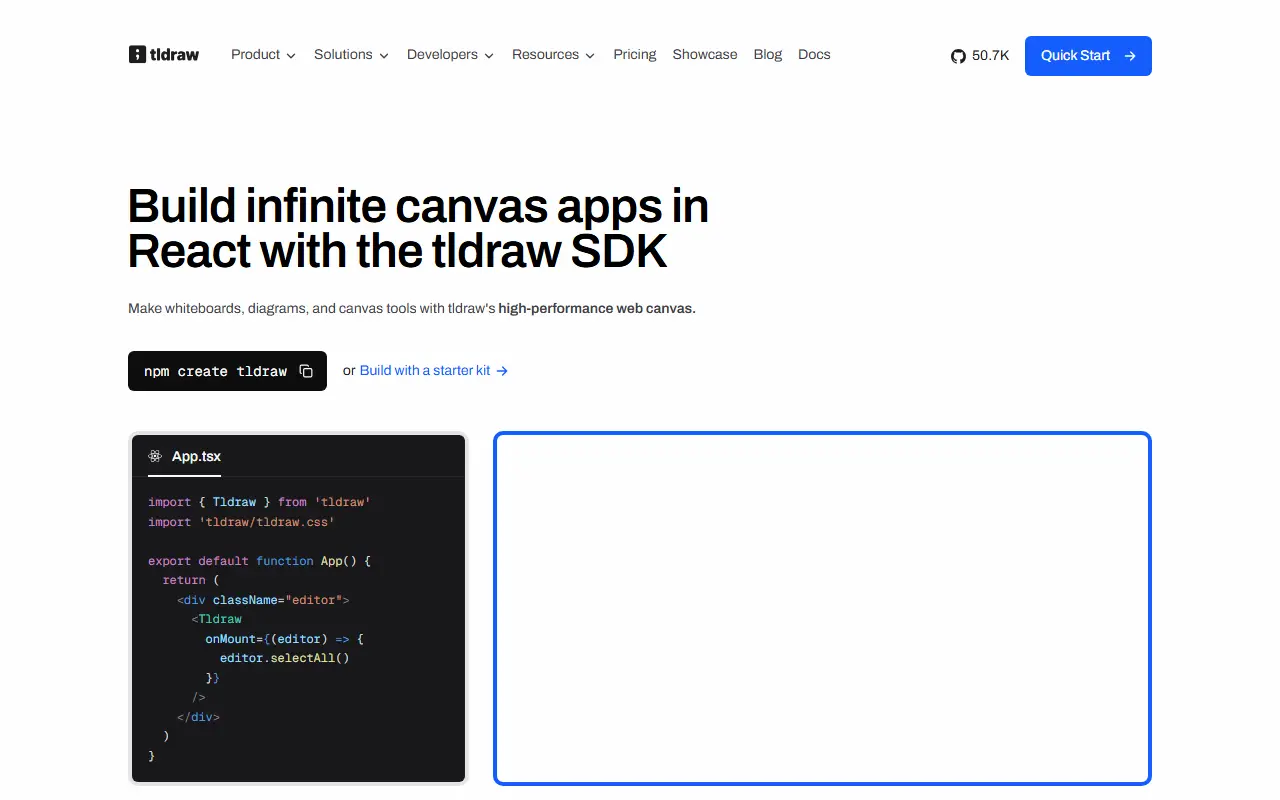
Task: Click the 50.7K GitHub star count
Action: 990,56
